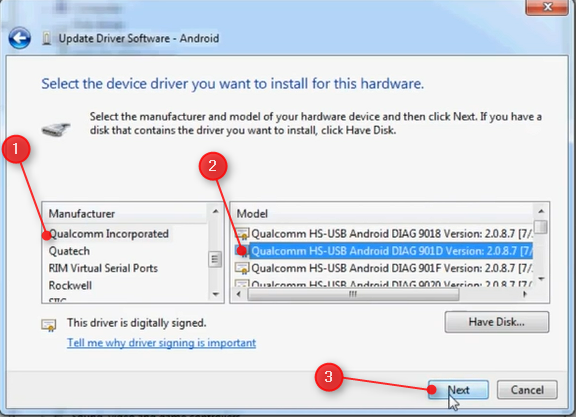Click Model list horizontal scrollbar thumb
Image resolution: width=576 pixels, height=417 pixels.
coord(353,294)
